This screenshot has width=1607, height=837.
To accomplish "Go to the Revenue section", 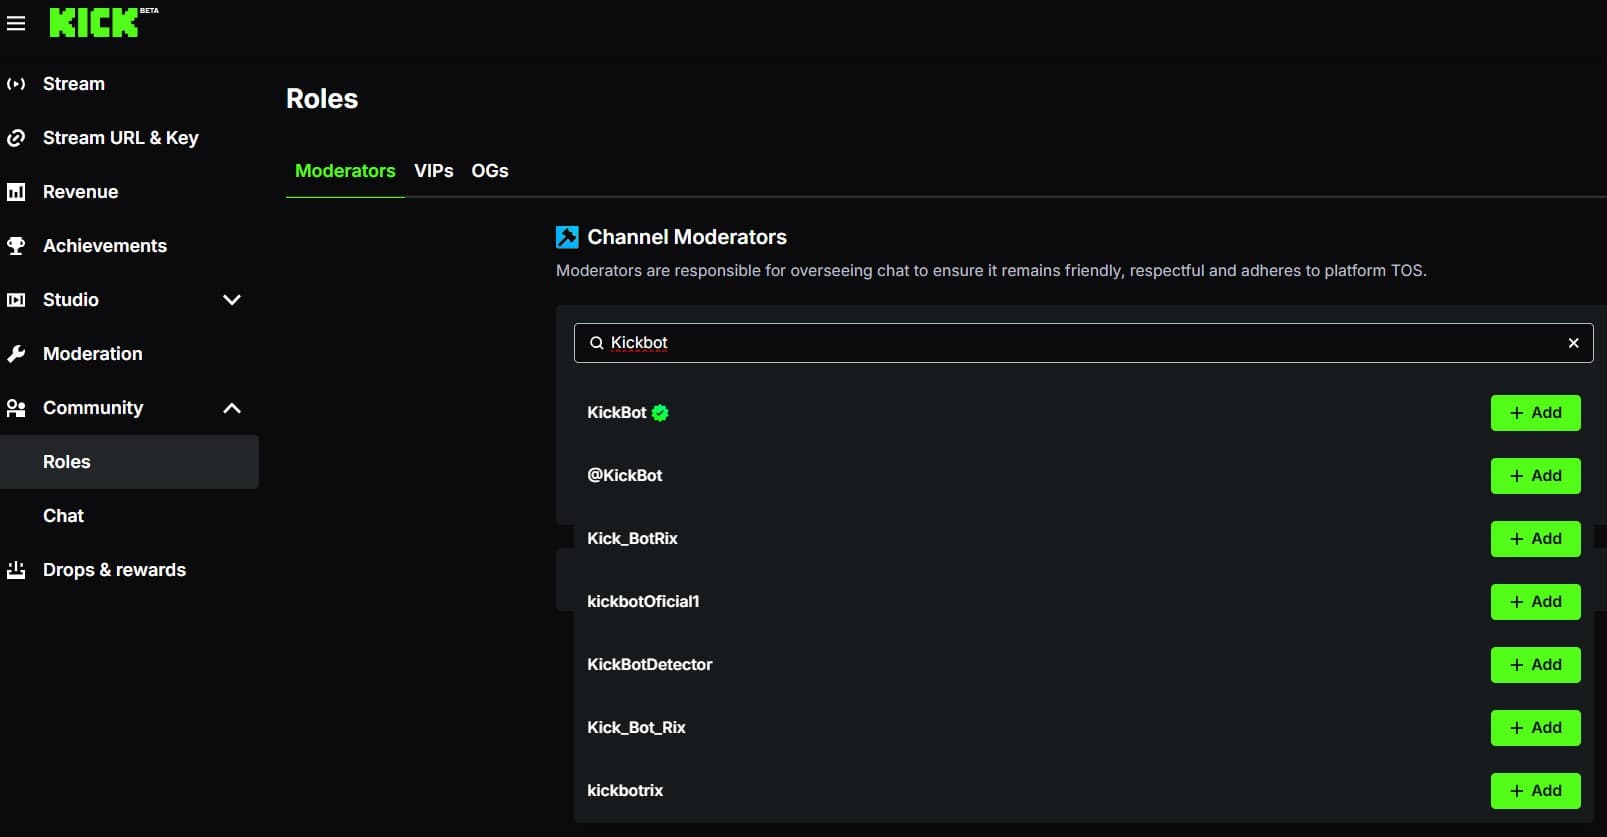I will (80, 192).
